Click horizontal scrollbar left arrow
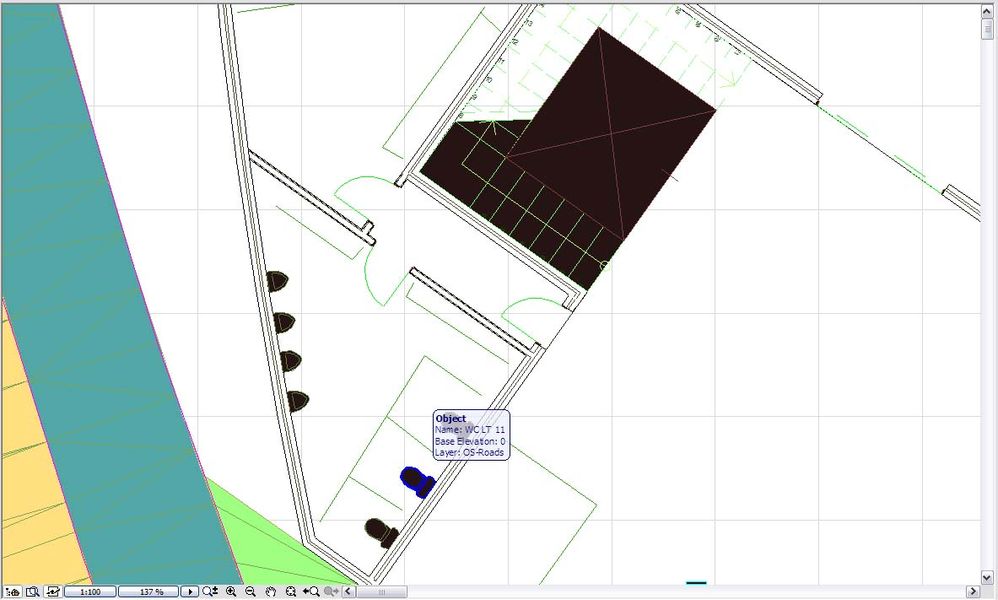This screenshot has height=600, width=998. click(348, 592)
